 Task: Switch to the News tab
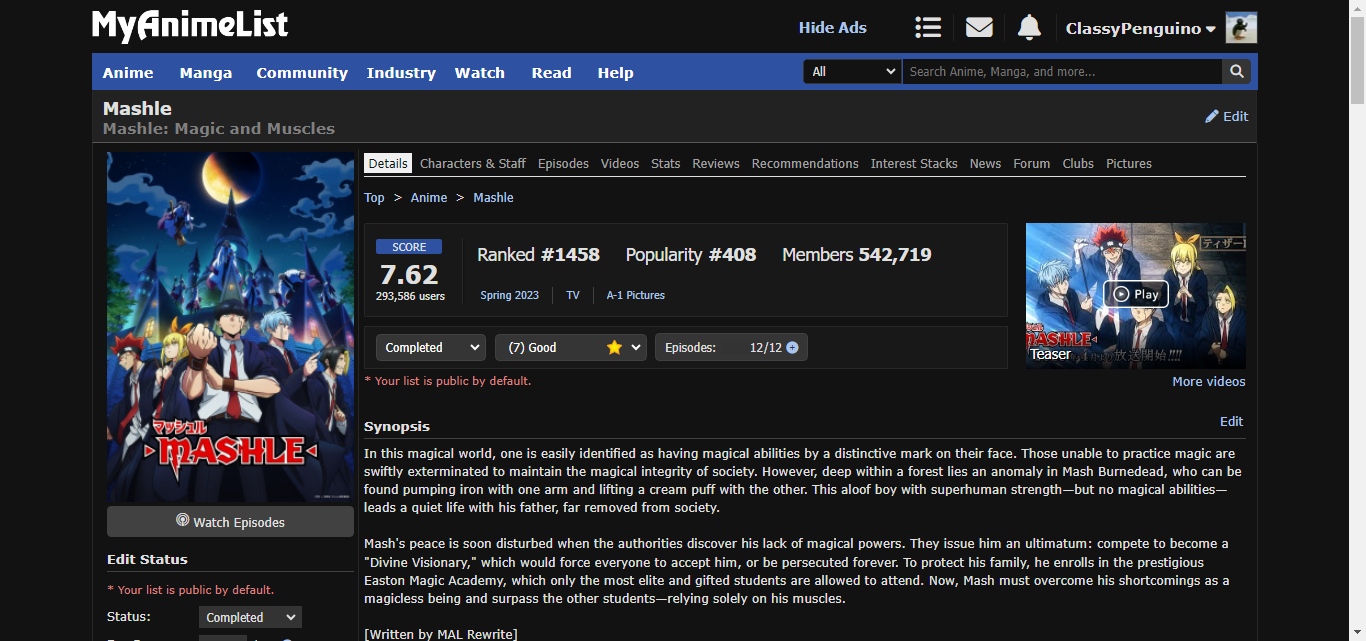[985, 163]
